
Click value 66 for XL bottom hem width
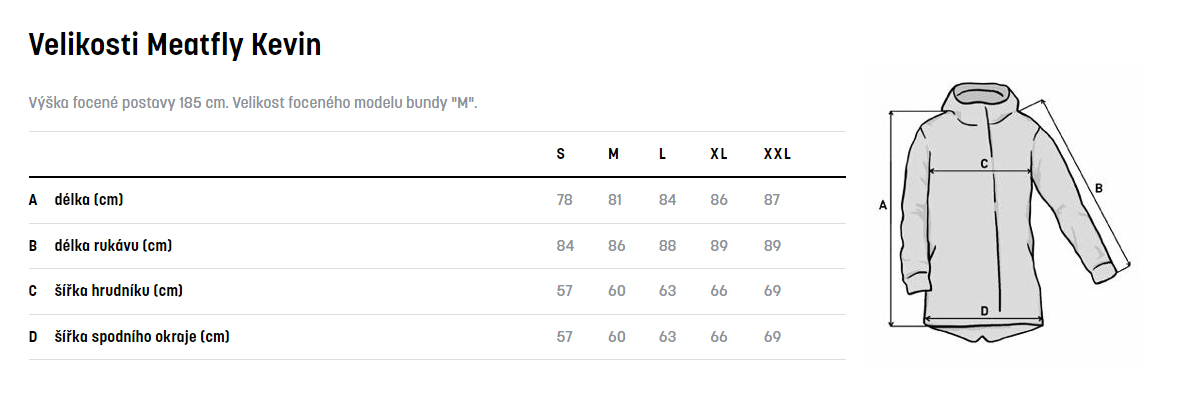719,336
